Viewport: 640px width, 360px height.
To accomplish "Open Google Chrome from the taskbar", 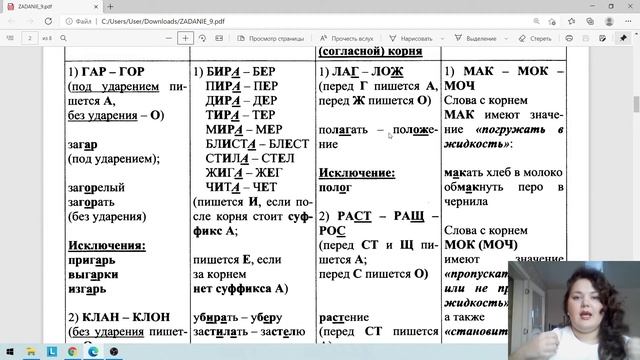I will coord(72,351).
